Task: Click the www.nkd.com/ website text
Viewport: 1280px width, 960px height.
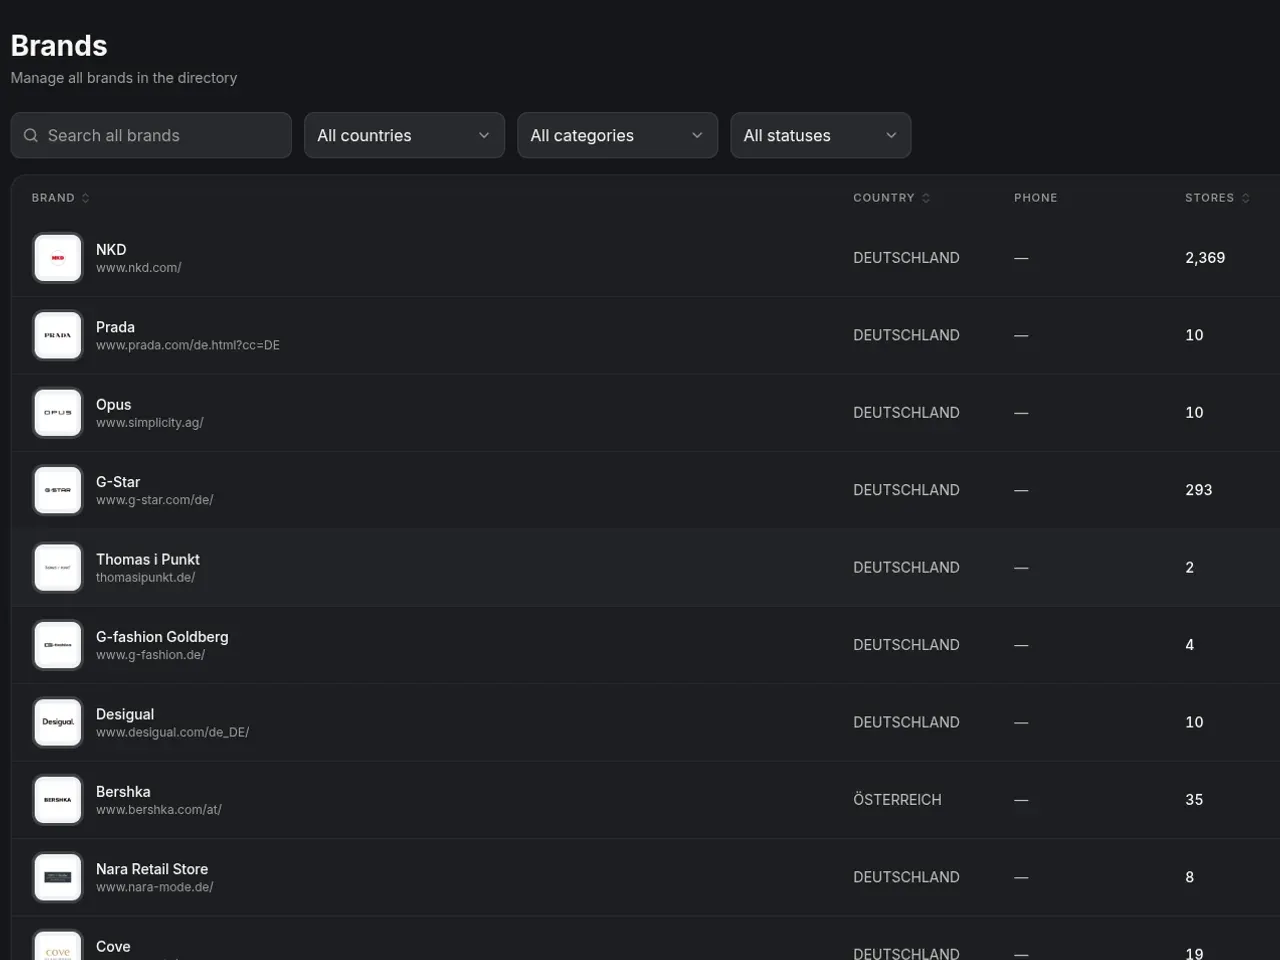Action: 138,268
